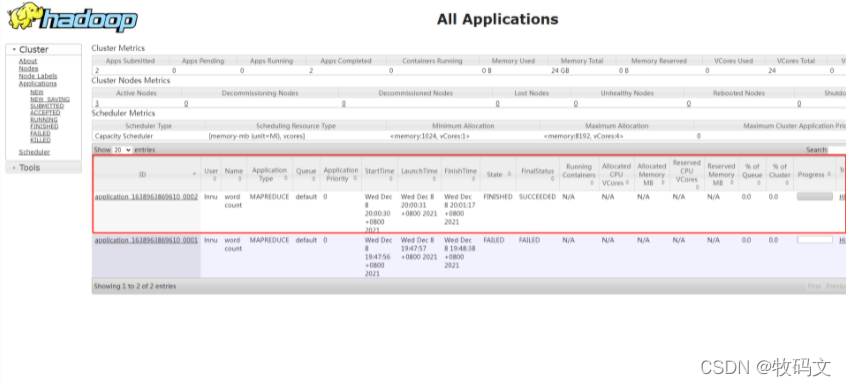Click the Hadoop elephant logo
846x386 pixels.
[72, 18]
